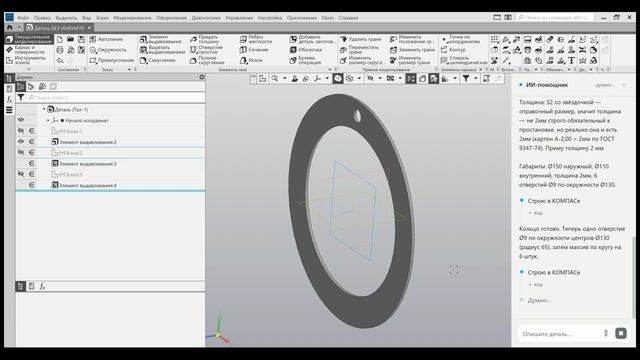This screenshot has width=640, height=360.
Task: Select the Придать толщину tool
Action: [x=204, y=39]
